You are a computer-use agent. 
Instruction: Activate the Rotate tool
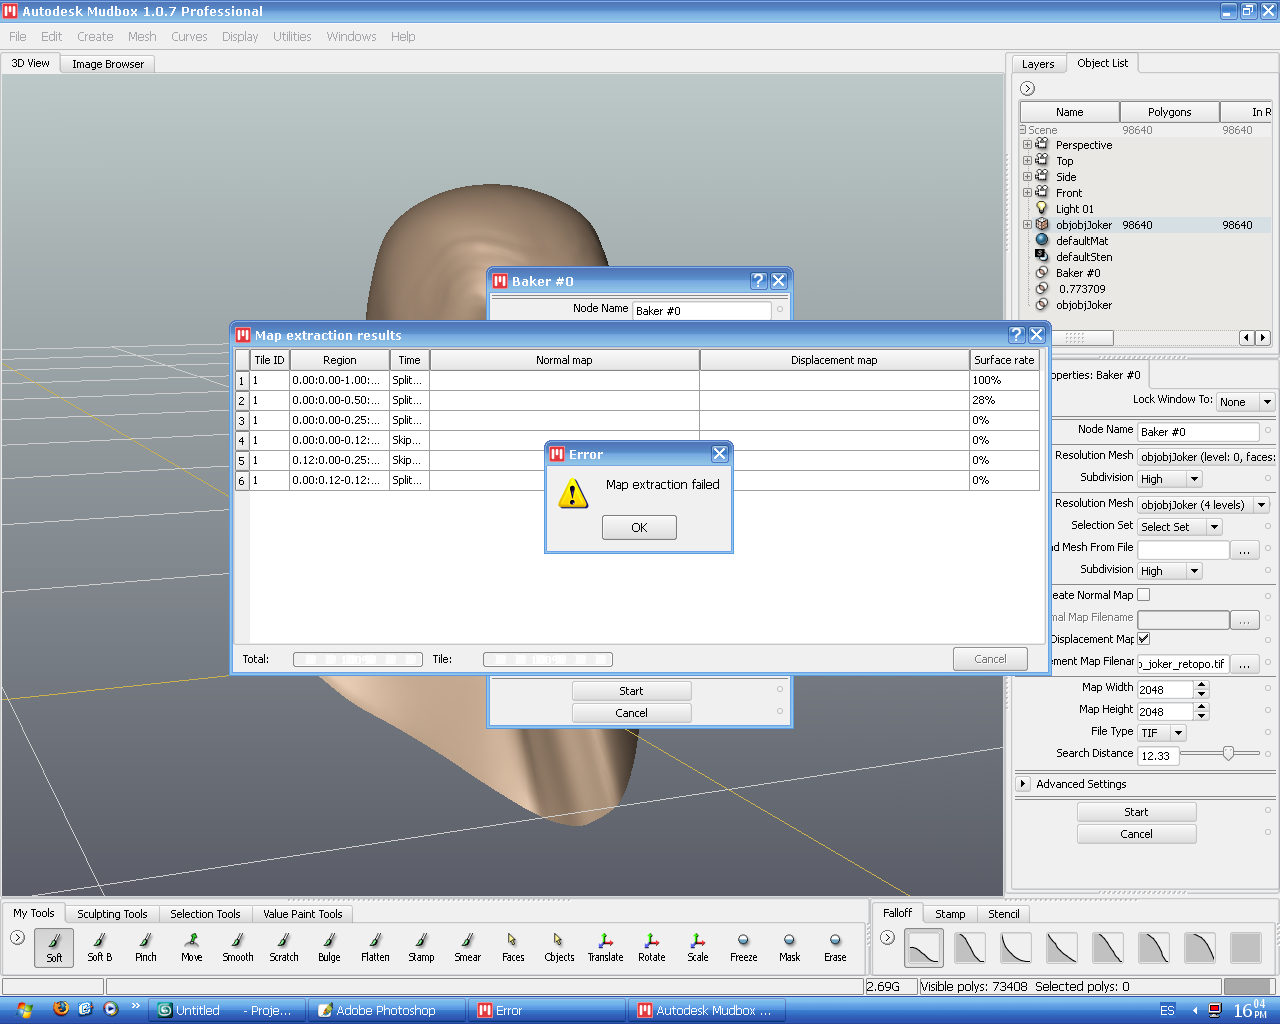click(x=652, y=946)
